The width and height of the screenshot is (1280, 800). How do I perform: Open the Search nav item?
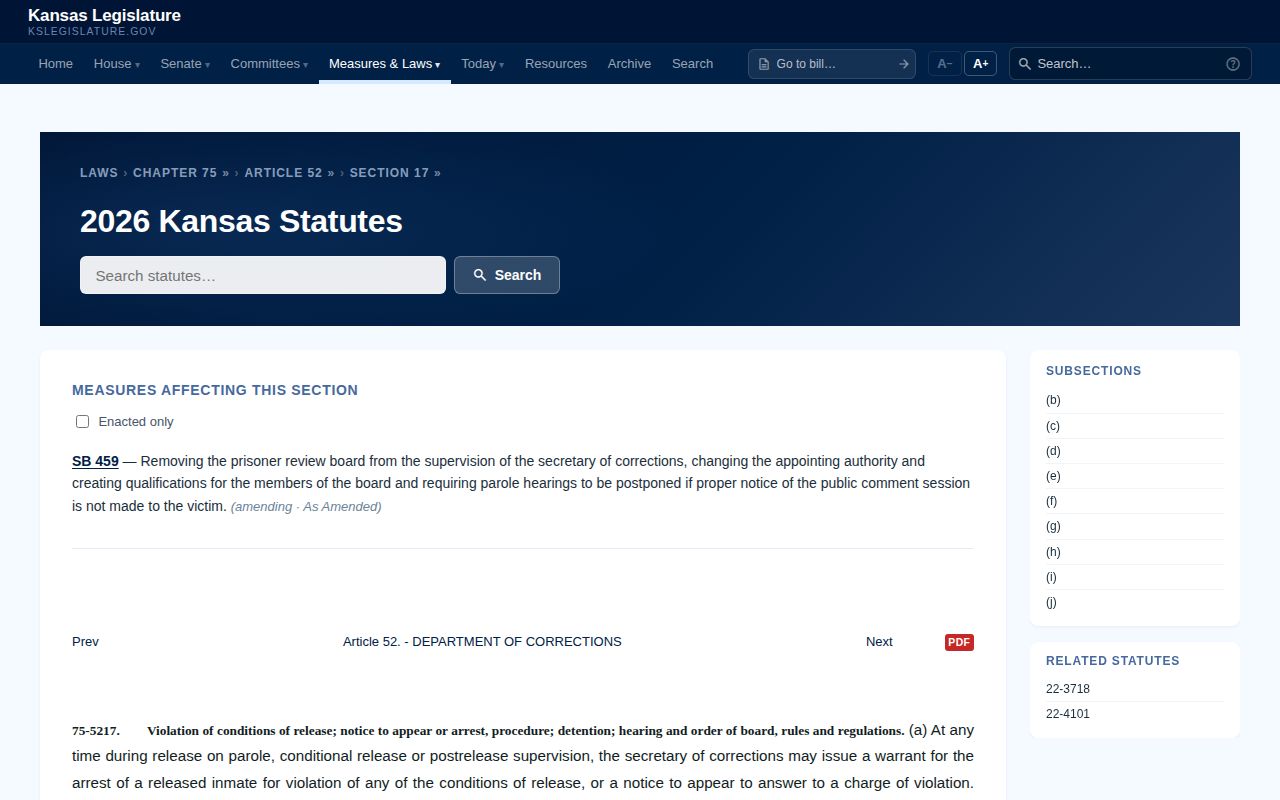(692, 64)
